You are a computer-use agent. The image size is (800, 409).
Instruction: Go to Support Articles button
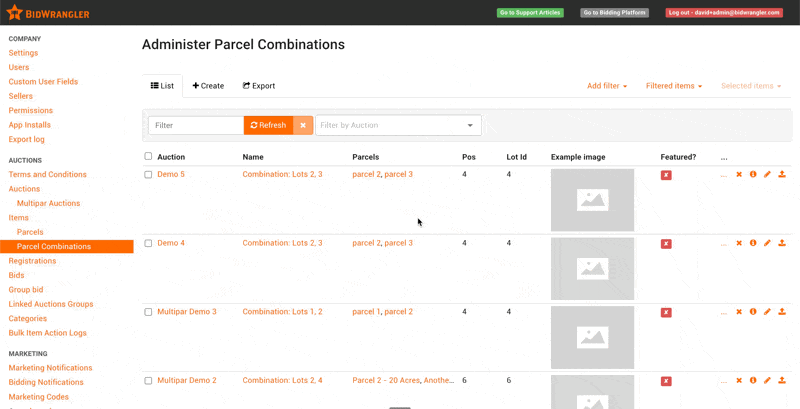(530, 13)
